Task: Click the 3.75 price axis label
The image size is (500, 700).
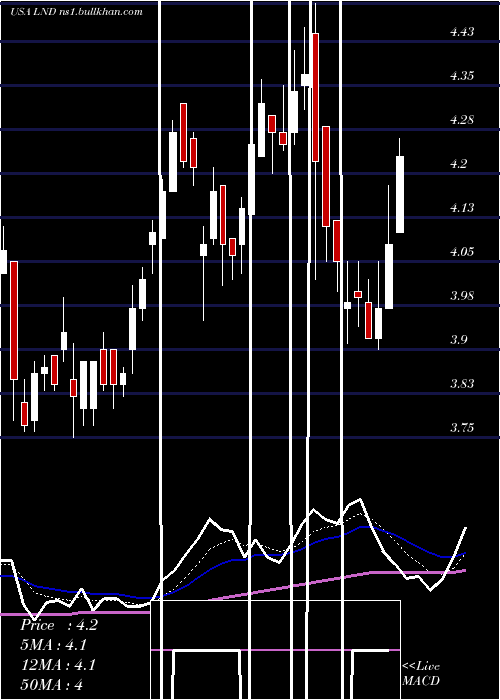Action: (x=462, y=428)
